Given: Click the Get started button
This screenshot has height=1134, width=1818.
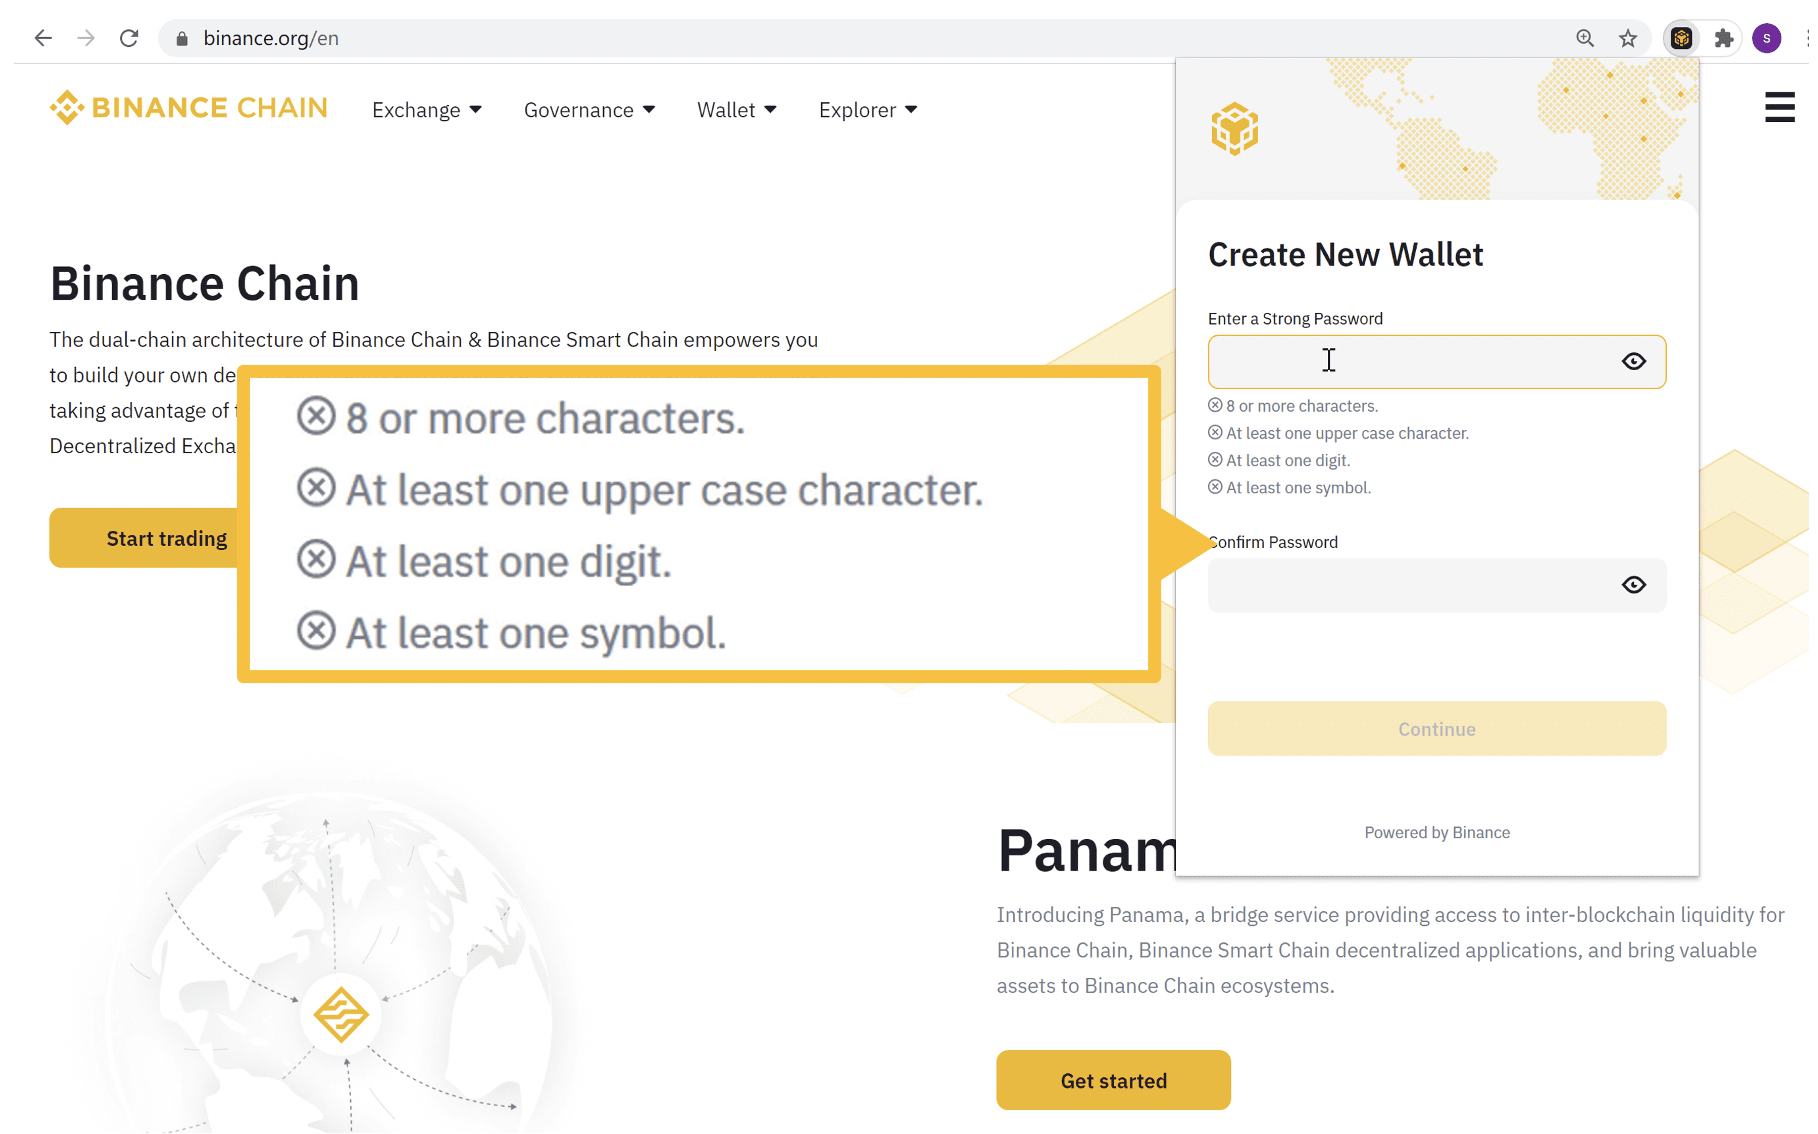Looking at the screenshot, I should tap(1113, 1080).
